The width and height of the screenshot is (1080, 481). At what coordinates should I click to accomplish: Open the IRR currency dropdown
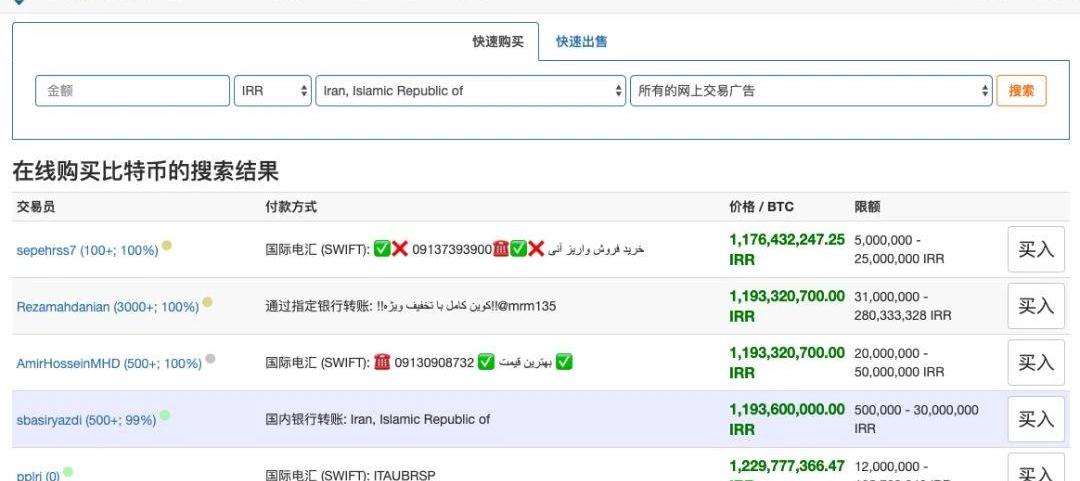(274, 91)
